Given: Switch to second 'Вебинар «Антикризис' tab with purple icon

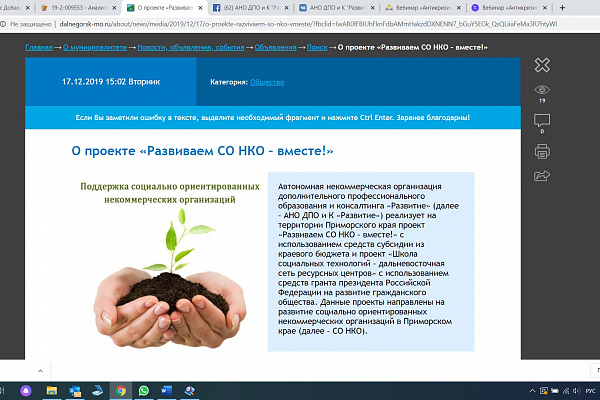Looking at the screenshot, I should (x=509, y=8).
